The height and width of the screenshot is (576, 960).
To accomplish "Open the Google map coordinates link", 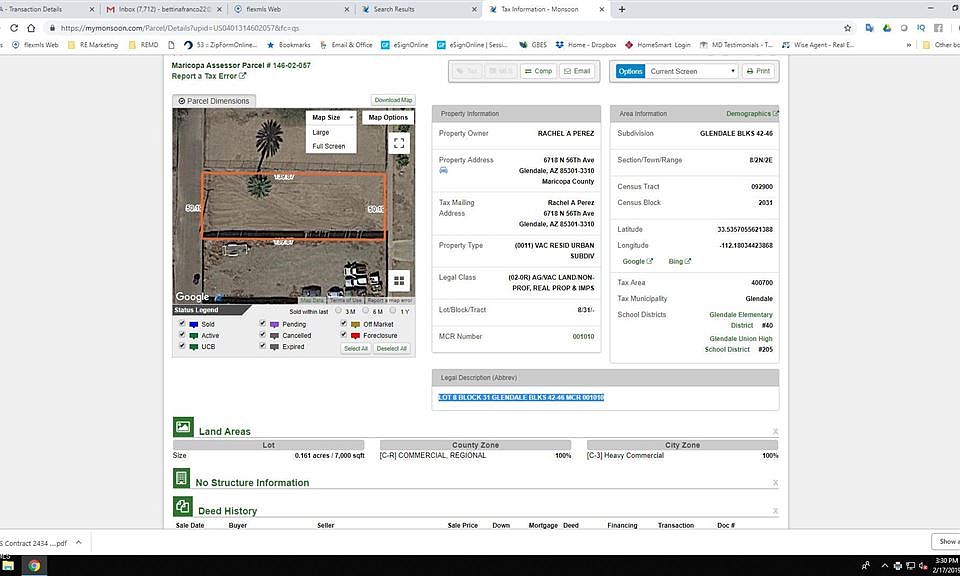I will tap(637, 261).
